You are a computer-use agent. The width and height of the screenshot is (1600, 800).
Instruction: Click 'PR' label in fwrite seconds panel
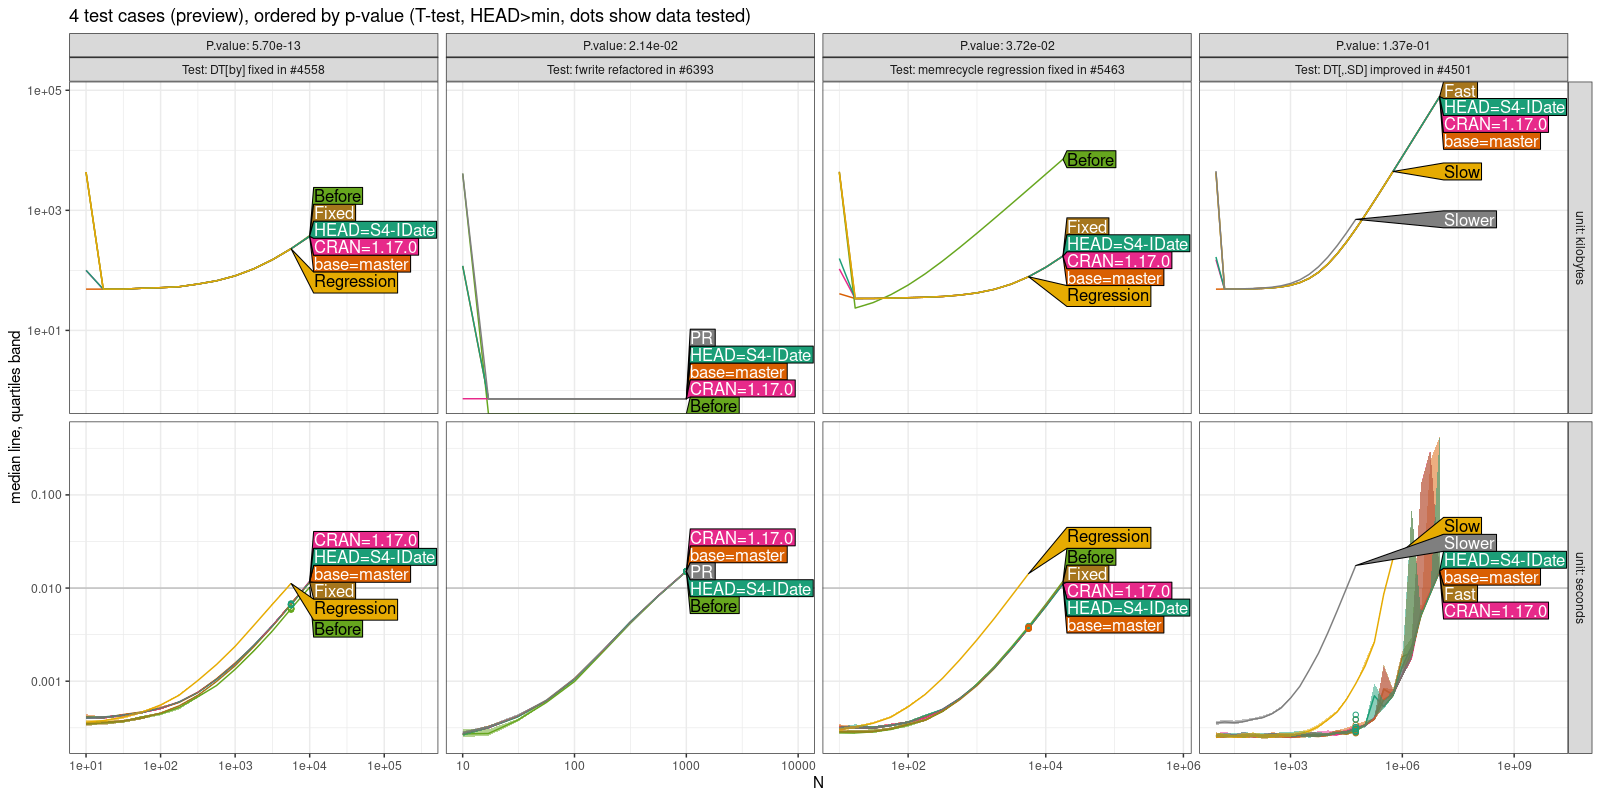click(701, 572)
